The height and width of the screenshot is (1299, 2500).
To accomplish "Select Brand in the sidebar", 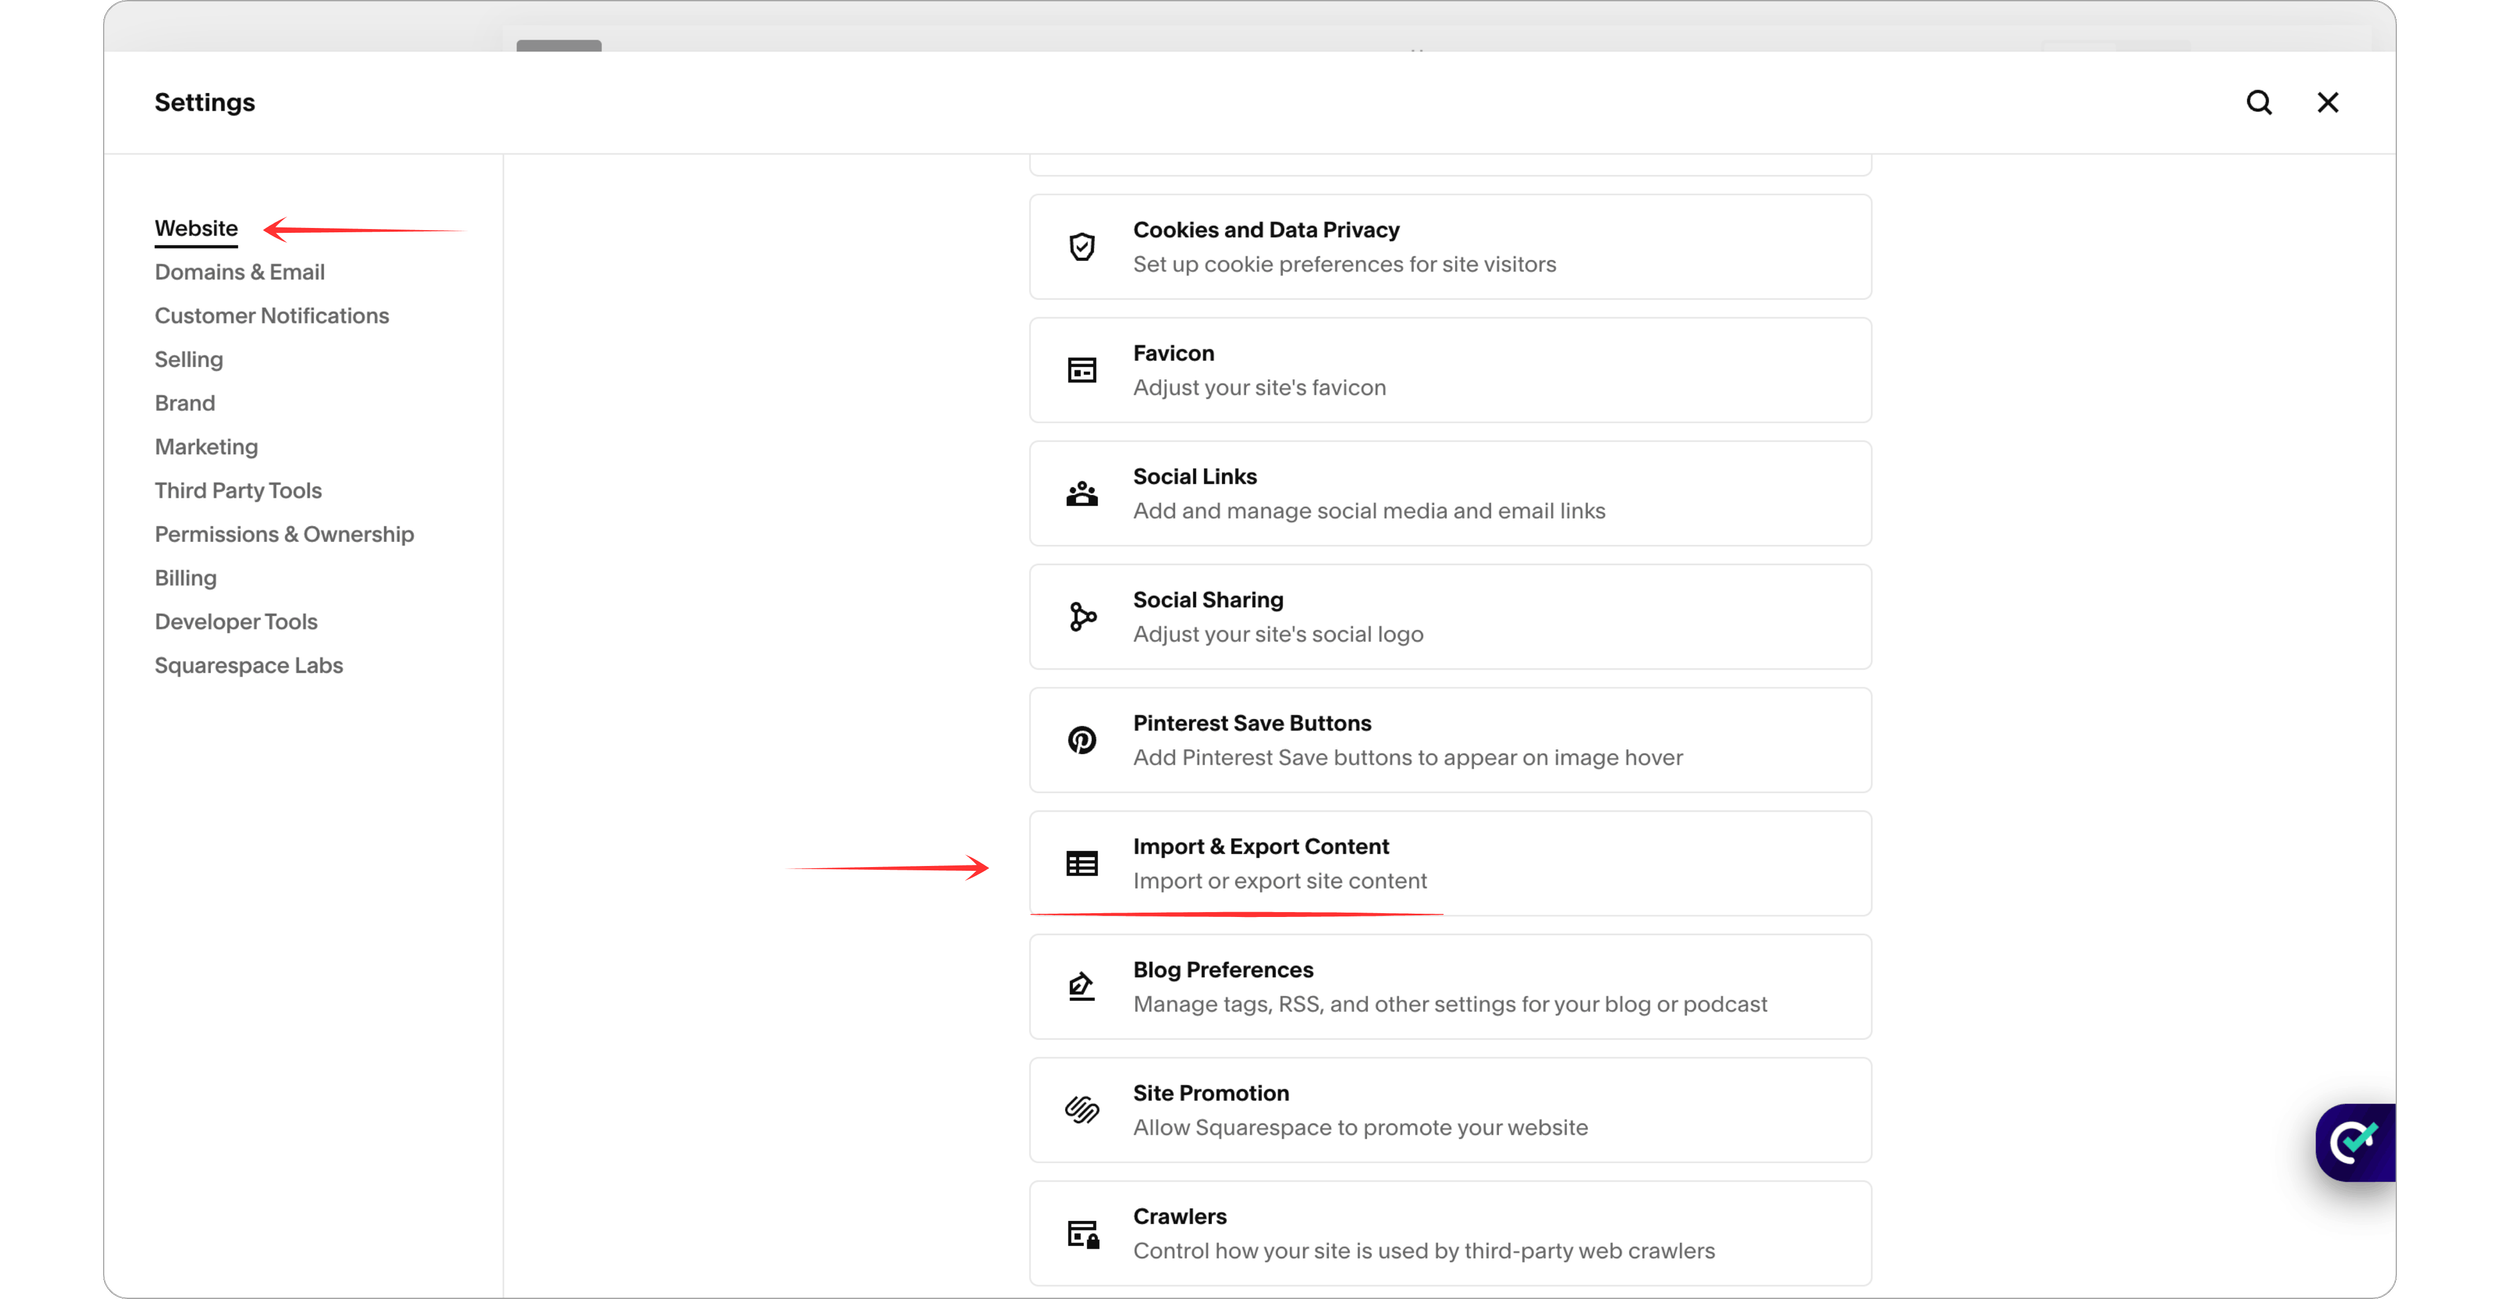I will coord(185,403).
